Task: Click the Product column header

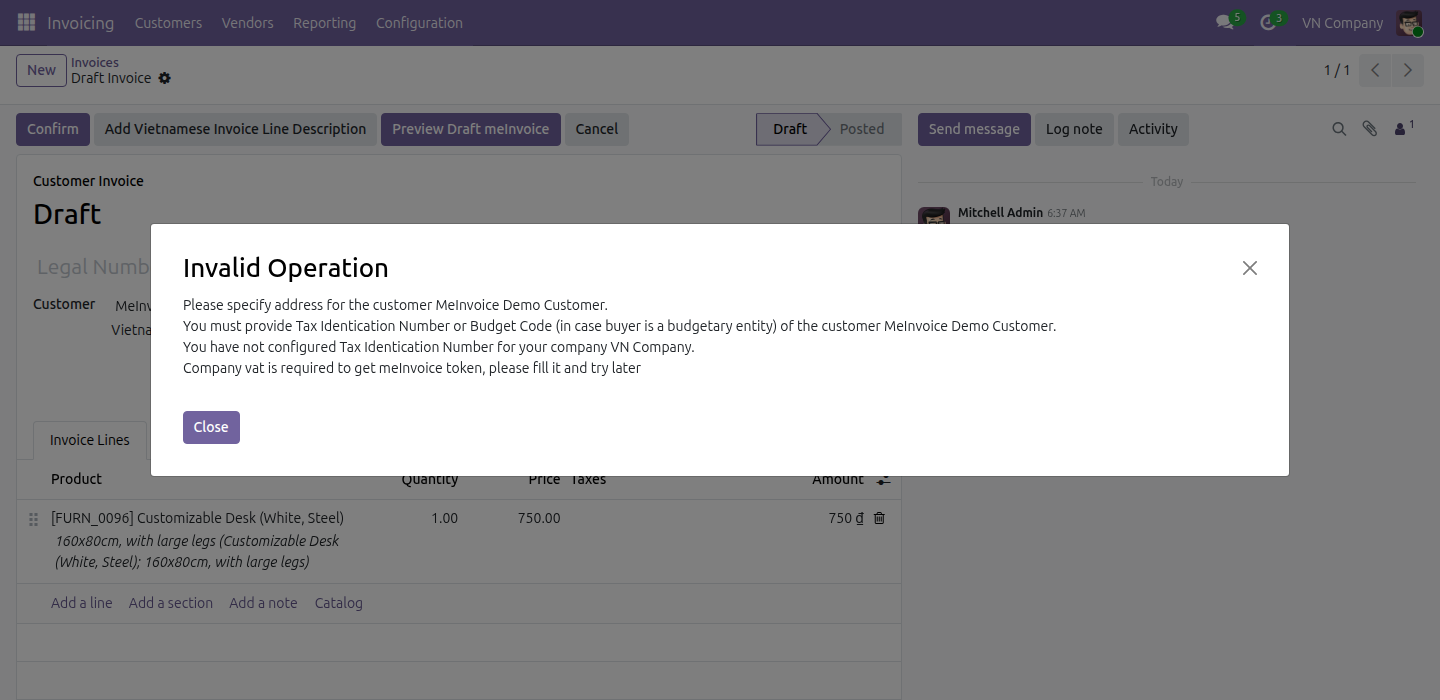Action: pyautogui.click(x=76, y=479)
